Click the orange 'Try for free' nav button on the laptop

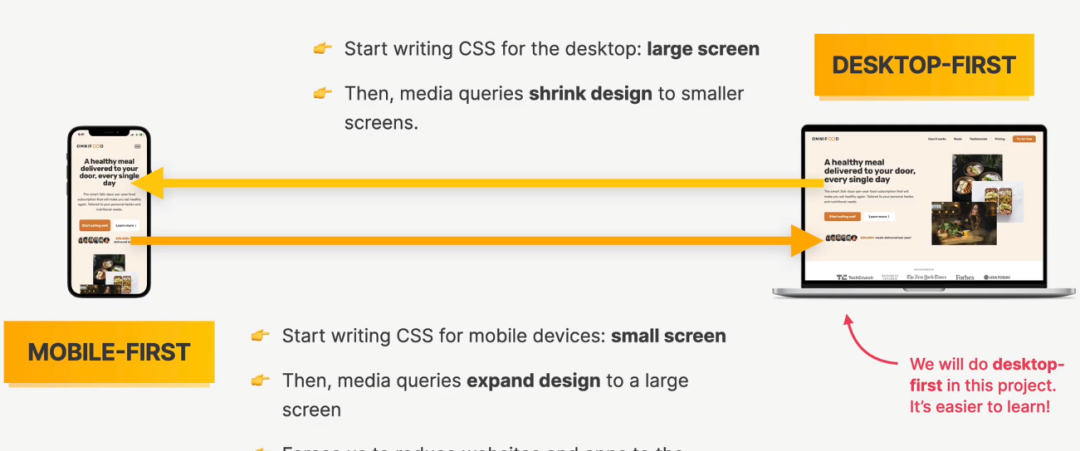pyautogui.click(x=1024, y=139)
